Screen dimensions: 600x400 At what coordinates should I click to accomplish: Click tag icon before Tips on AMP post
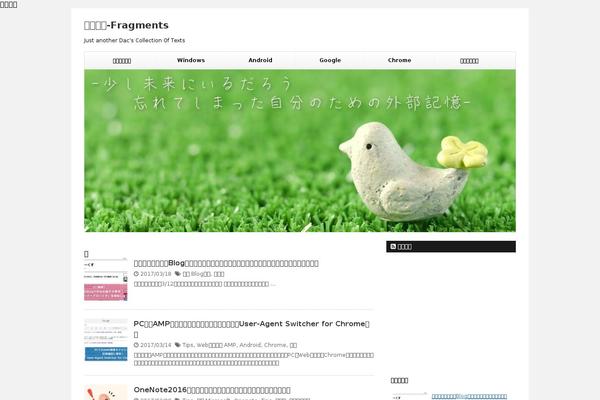pos(178,345)
